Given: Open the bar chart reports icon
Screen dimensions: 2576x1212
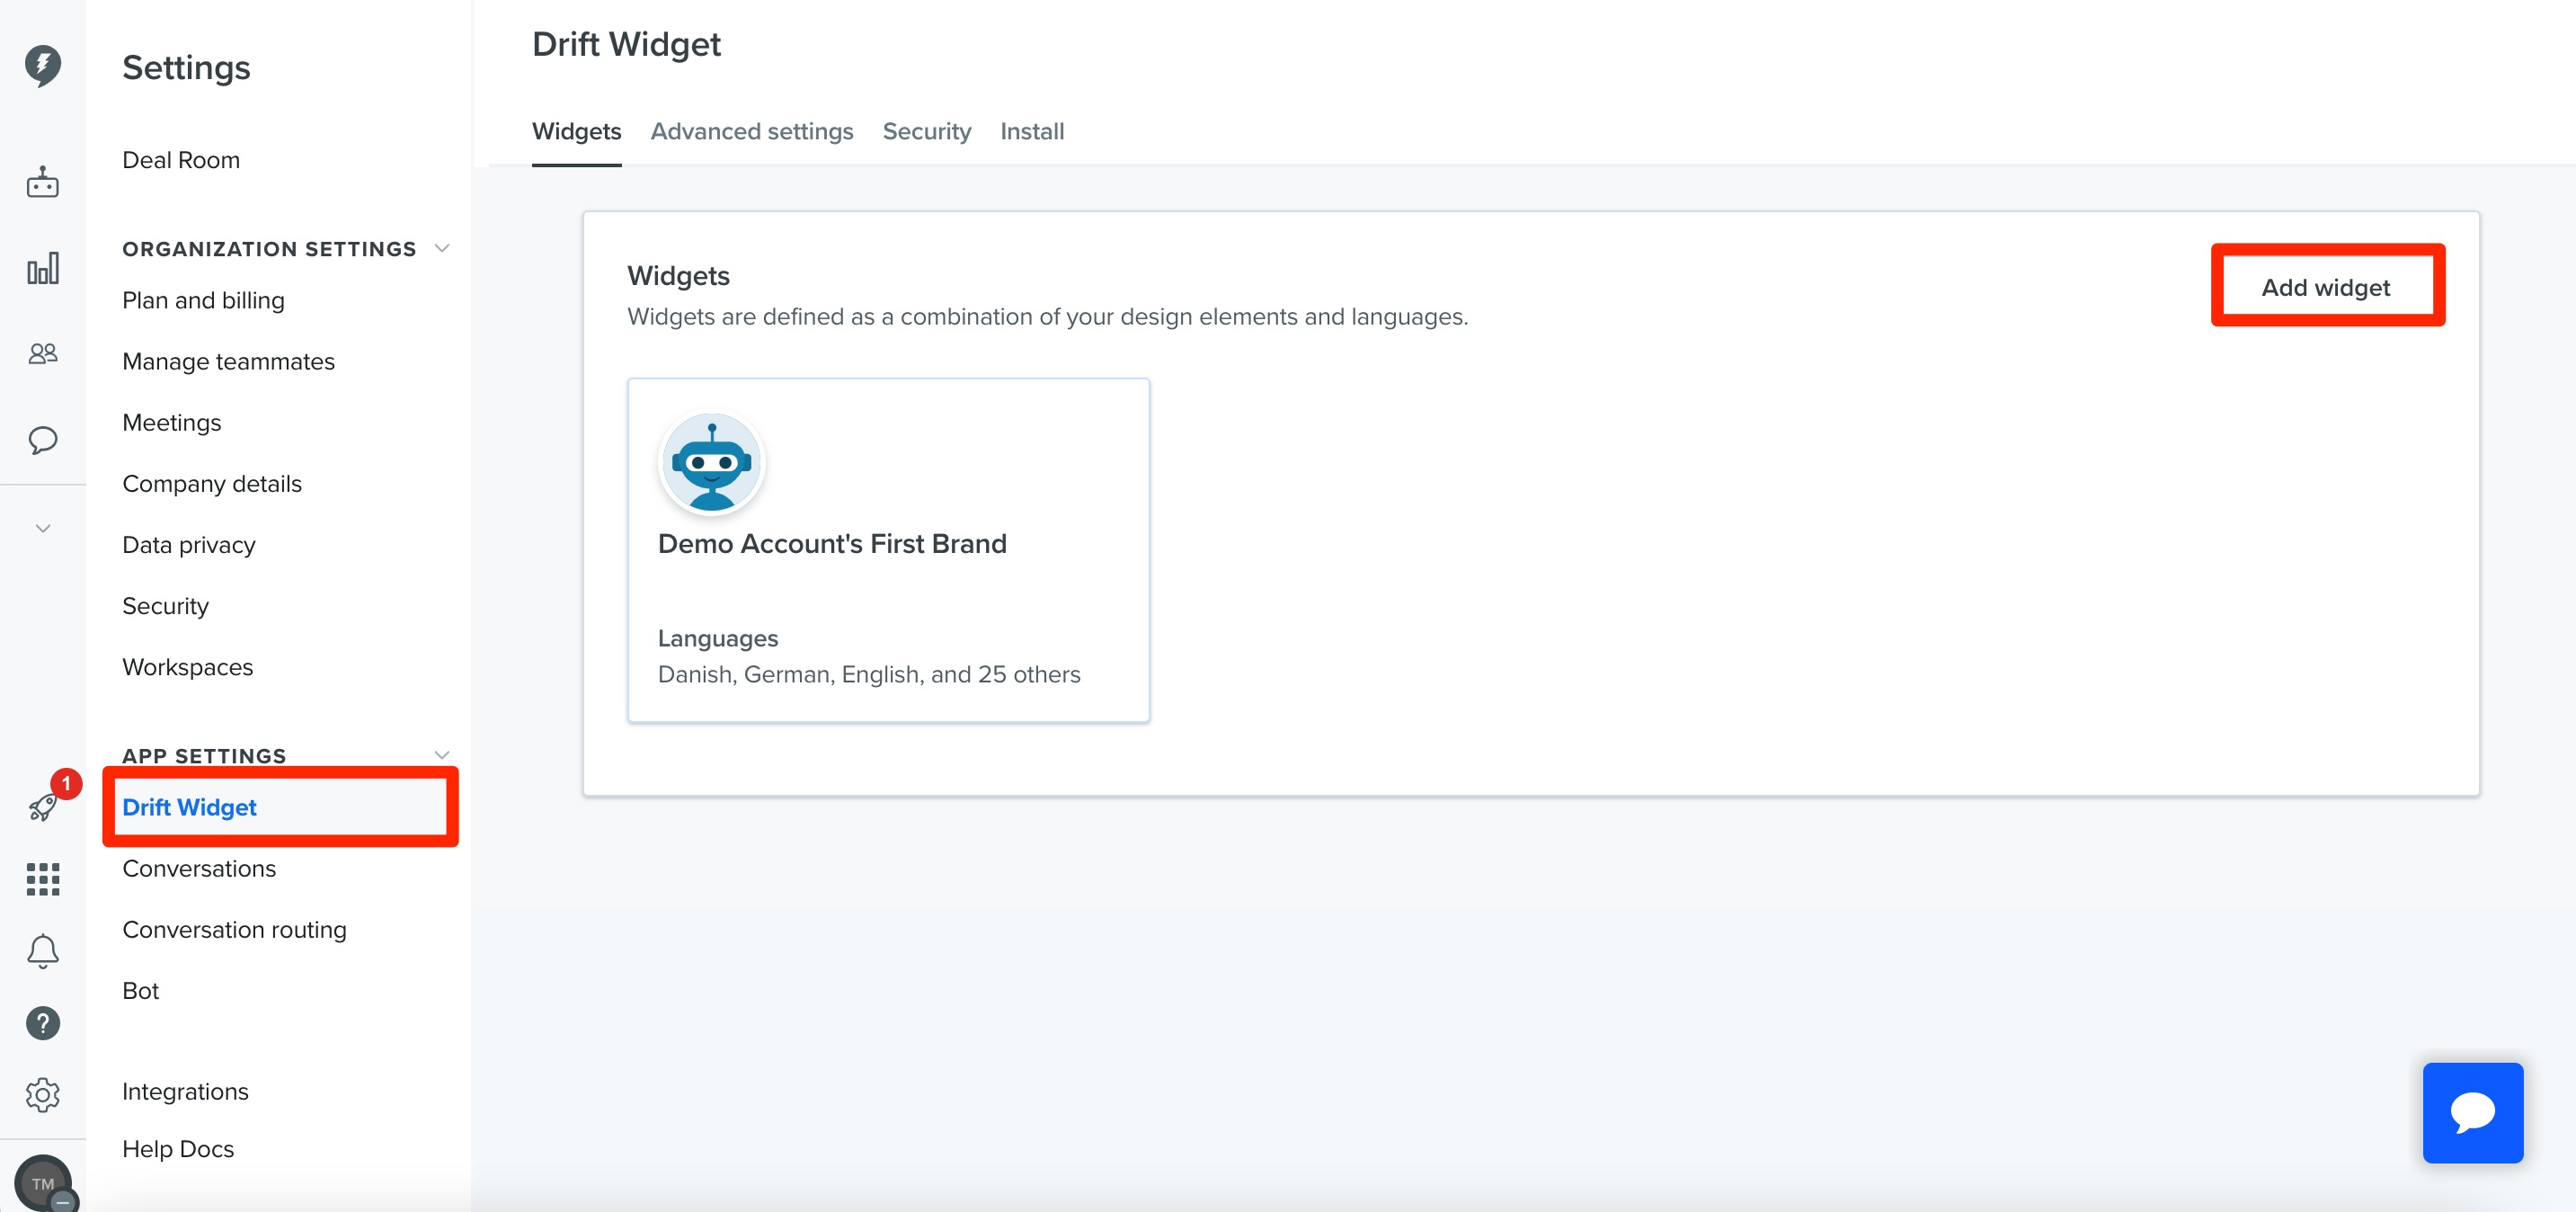Looking at the screenshot, I should click(43, 268).
